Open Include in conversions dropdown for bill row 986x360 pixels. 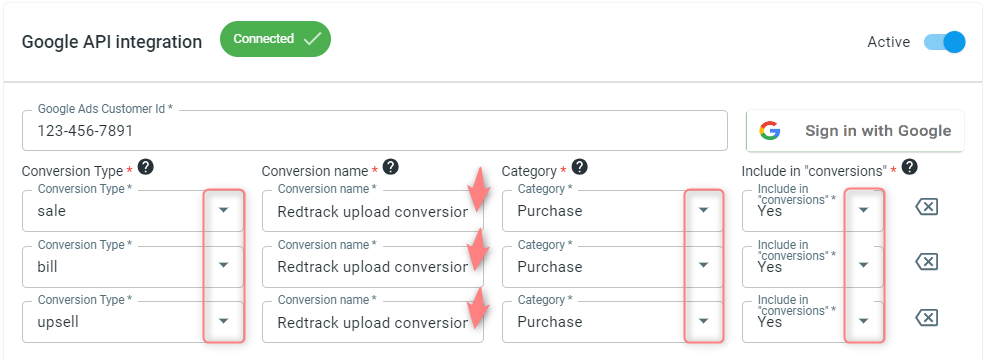click(863, 266)
